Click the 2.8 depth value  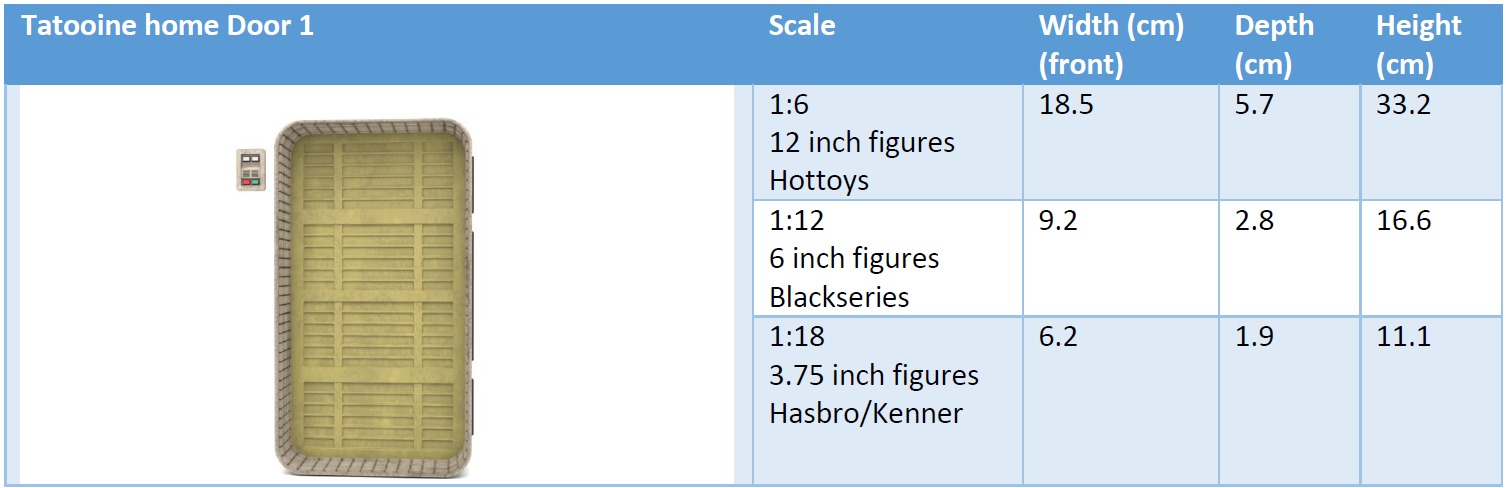tap(1254, 221)
